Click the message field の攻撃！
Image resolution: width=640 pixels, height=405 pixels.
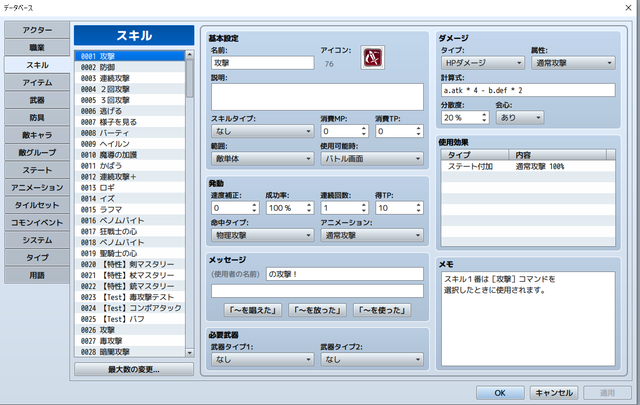click(344, 274)
